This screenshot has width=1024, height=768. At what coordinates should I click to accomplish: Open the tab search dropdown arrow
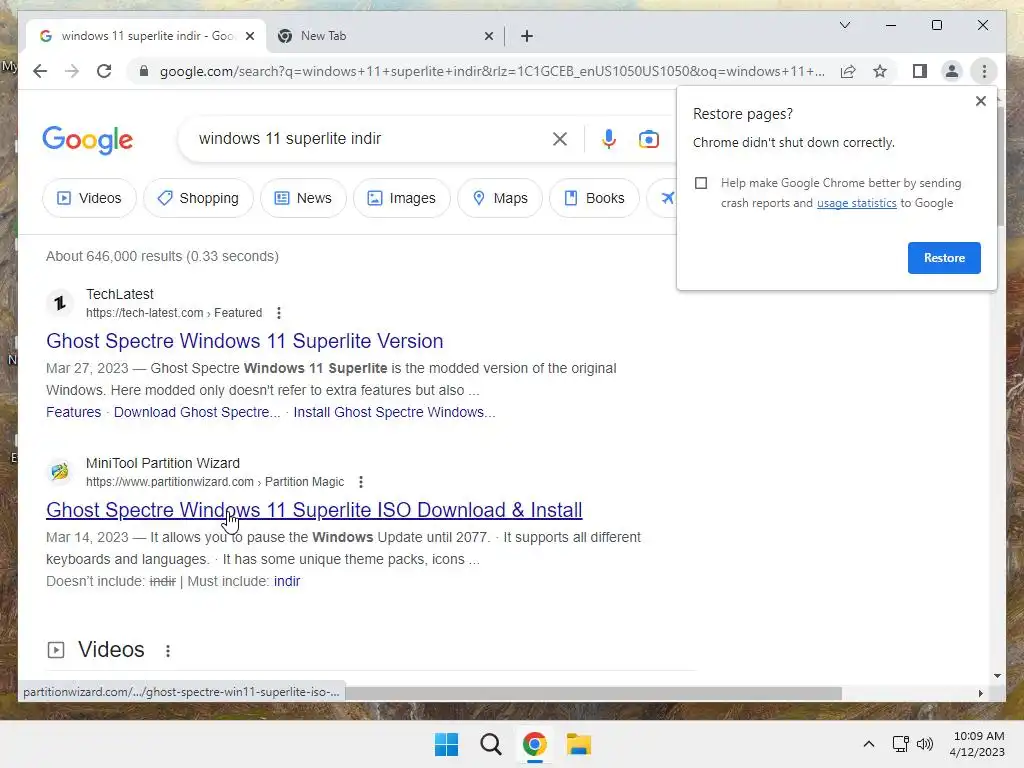pyautogui.click(x=844, y=25)
